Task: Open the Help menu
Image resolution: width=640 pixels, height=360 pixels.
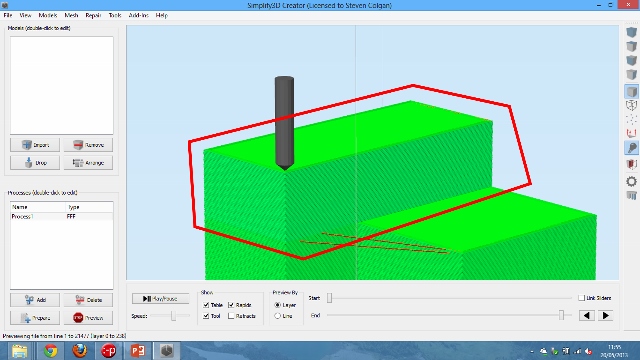Action: click(x=162, y=15)
